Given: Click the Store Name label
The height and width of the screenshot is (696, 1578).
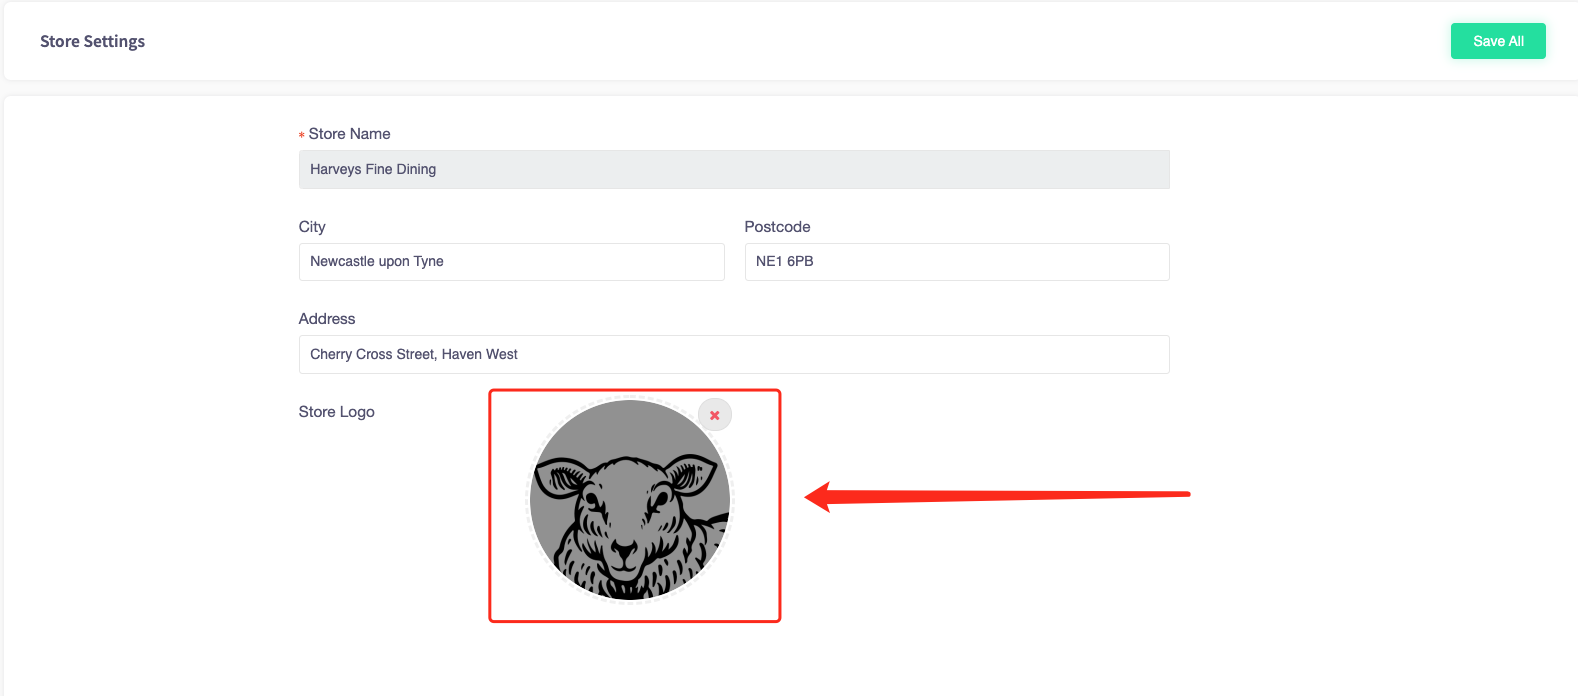Looking at the screenshot, I should [349, 134].
